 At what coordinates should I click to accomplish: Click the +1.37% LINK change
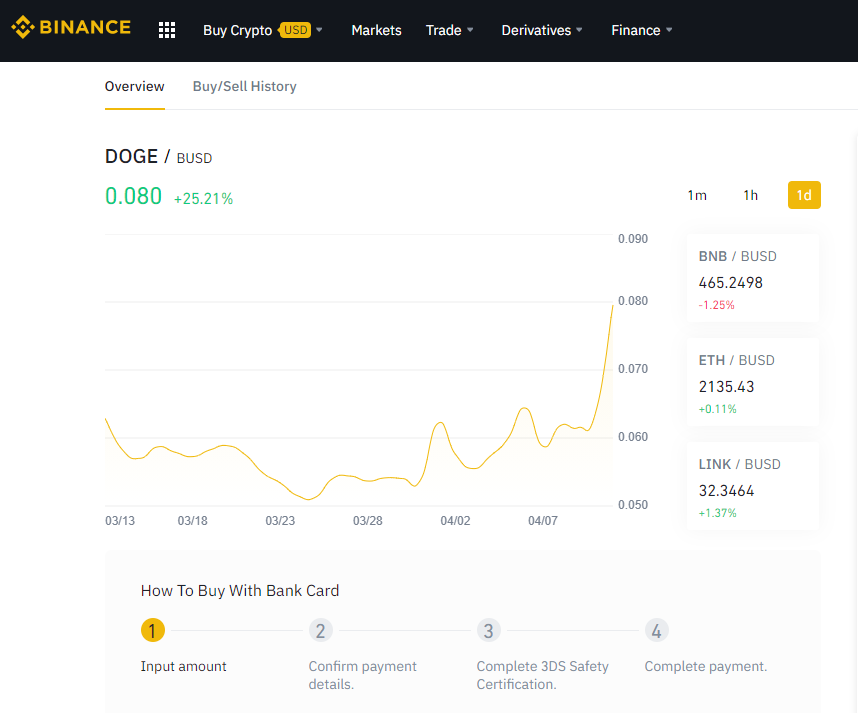click(717, 513)
